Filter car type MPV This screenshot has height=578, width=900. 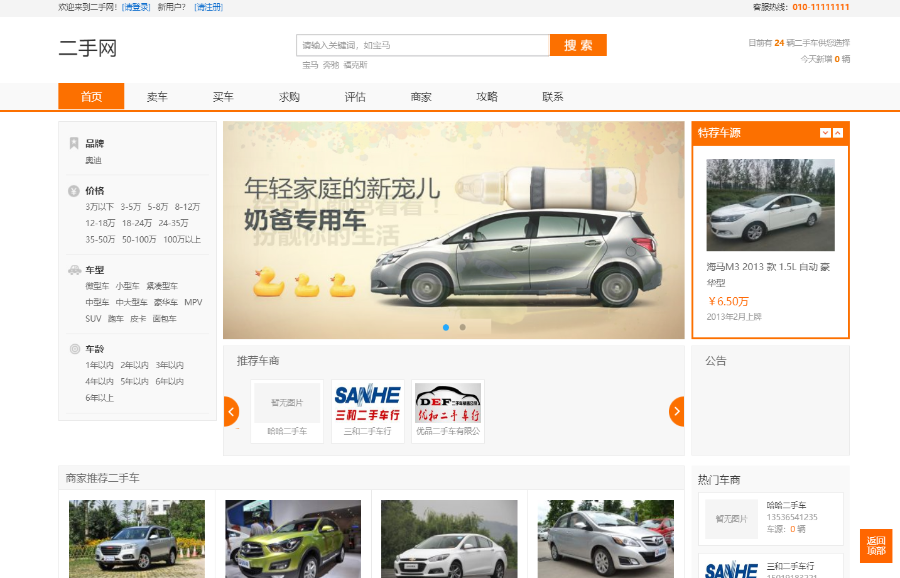(x=193, y=302)
